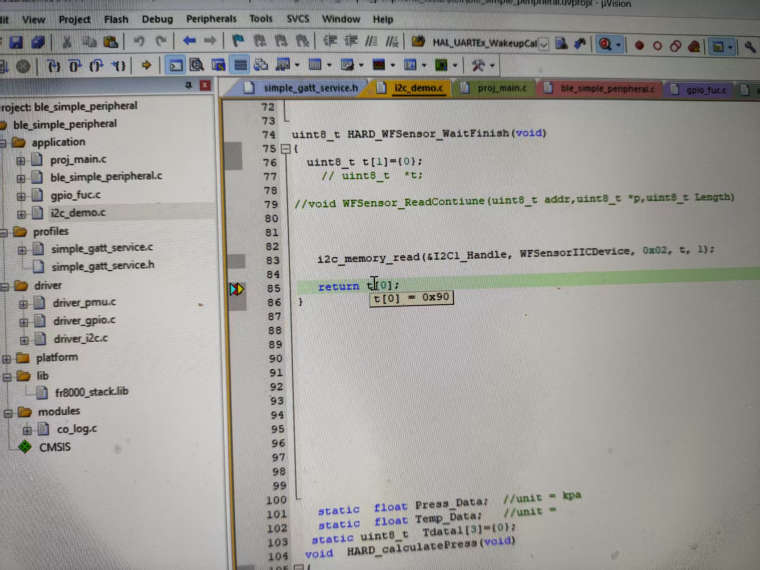Close the Project panel with red X
The image size is (760, 570).
click(x=207, y=87)
